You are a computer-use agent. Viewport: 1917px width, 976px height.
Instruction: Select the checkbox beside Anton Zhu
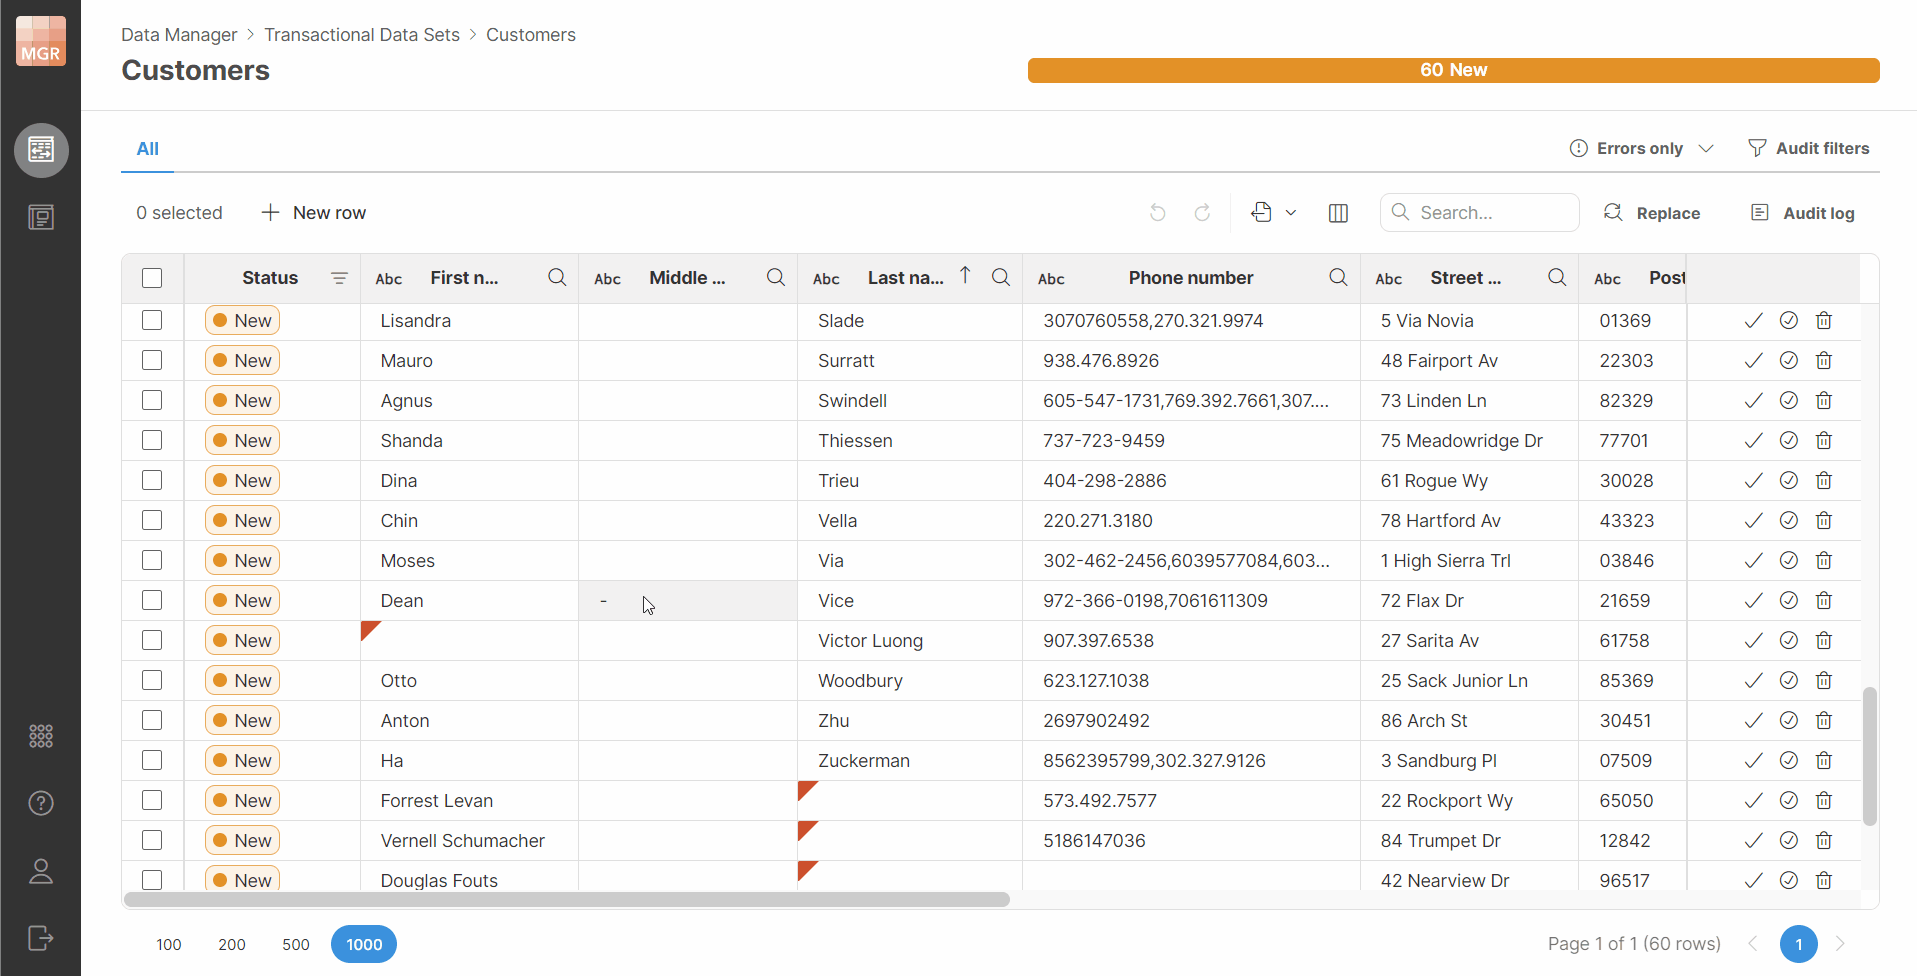(152, 720)
